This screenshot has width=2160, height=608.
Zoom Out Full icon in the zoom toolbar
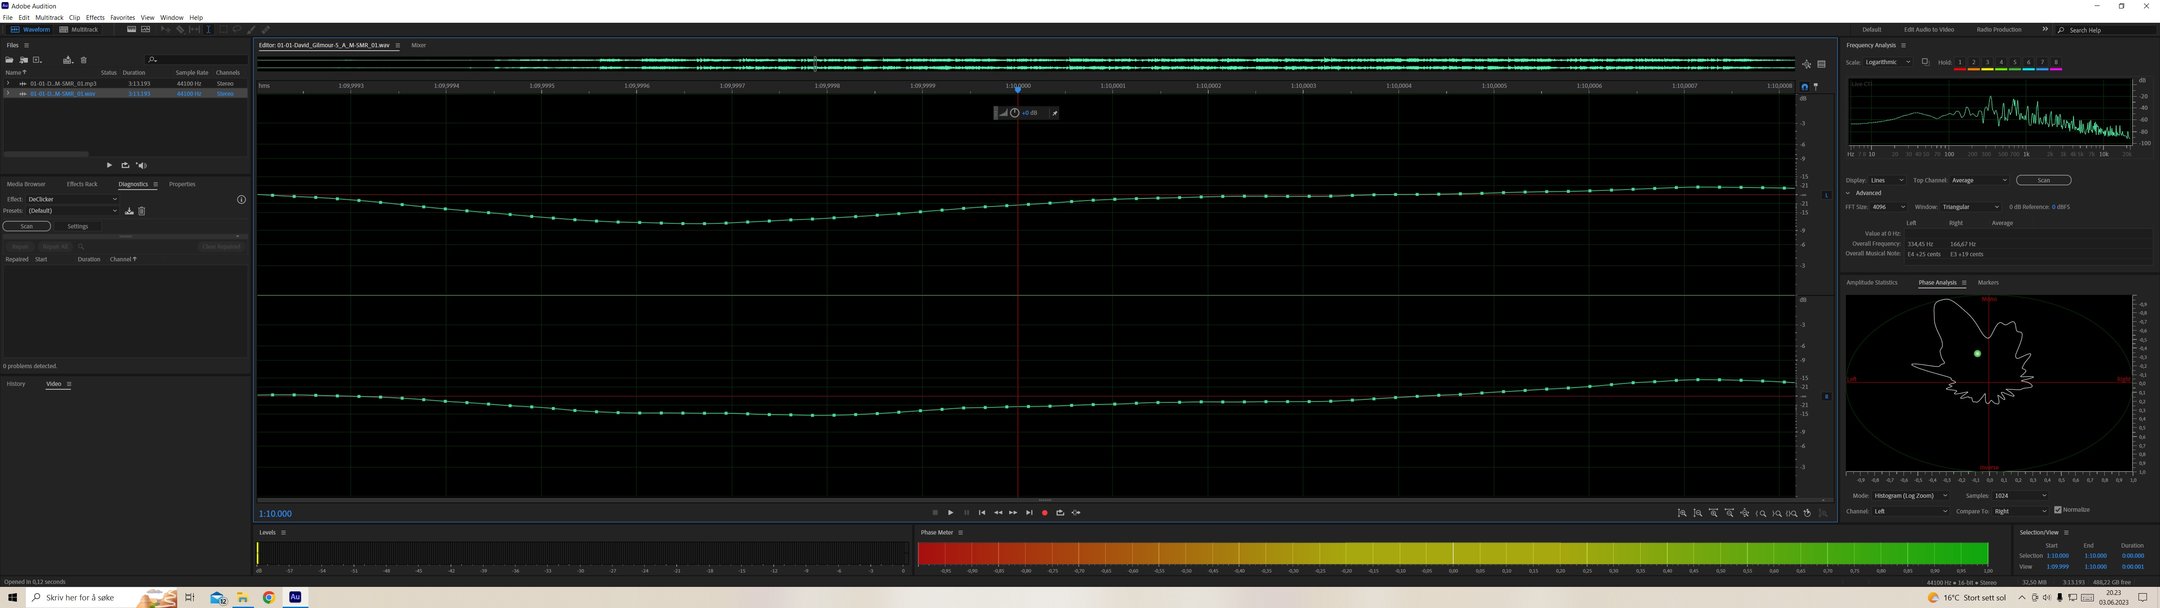pyautogui.click(x=1745, y=513)
